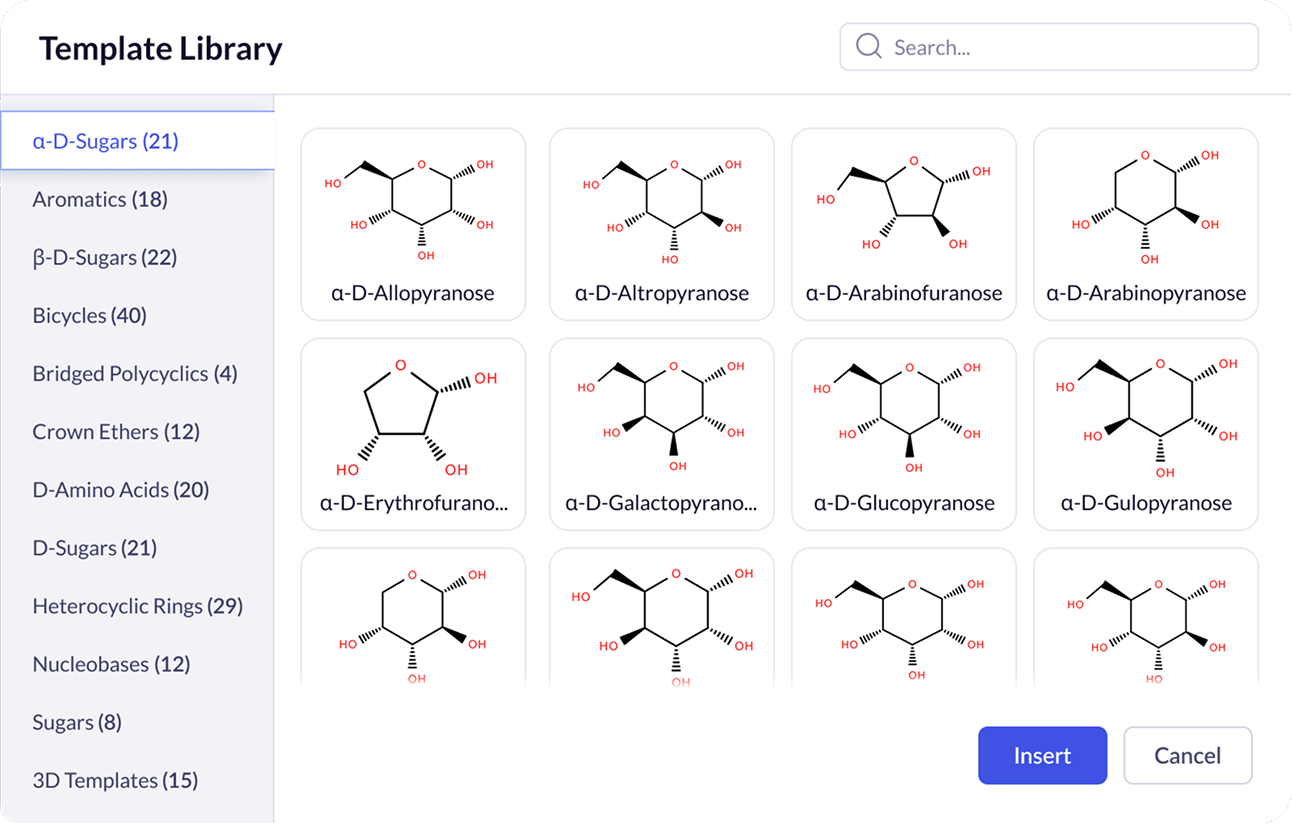Choose the α-D-Altropyranose structure
Screen dimensions: 1292x824
tap(662, 223)
